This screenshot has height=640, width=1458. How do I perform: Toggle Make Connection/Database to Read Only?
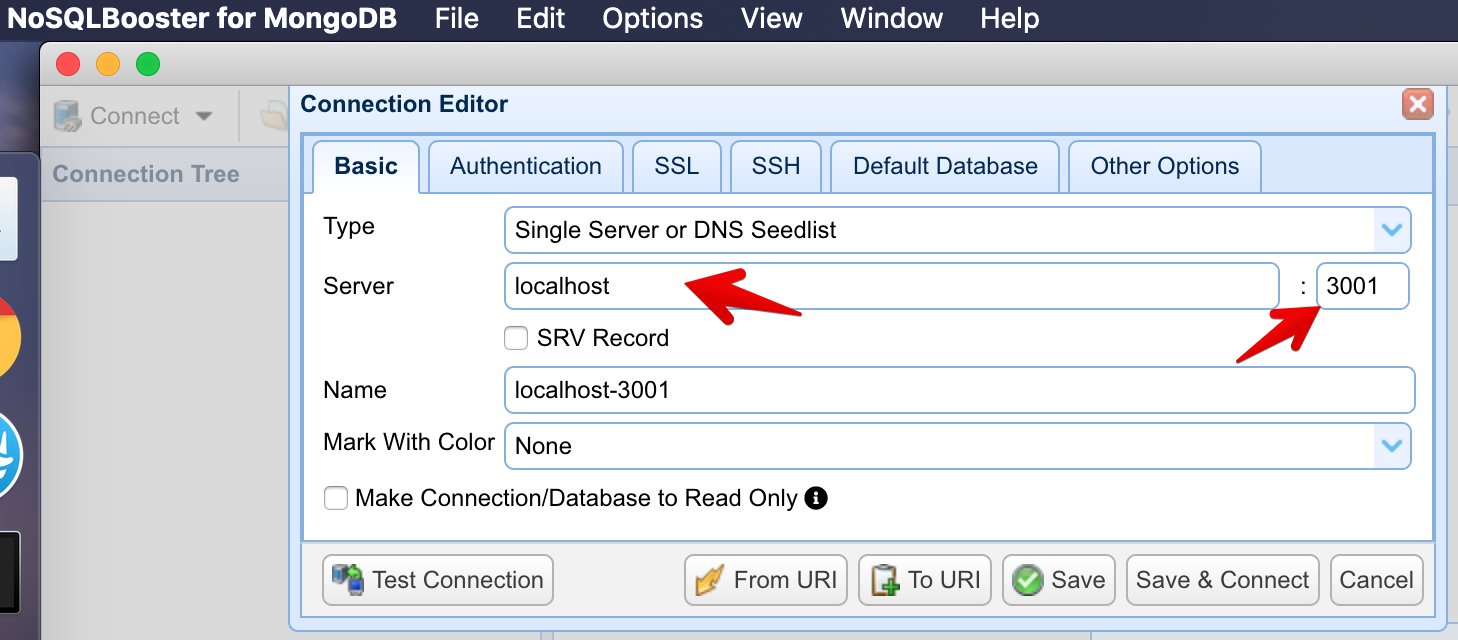click(x=336, y=498)
